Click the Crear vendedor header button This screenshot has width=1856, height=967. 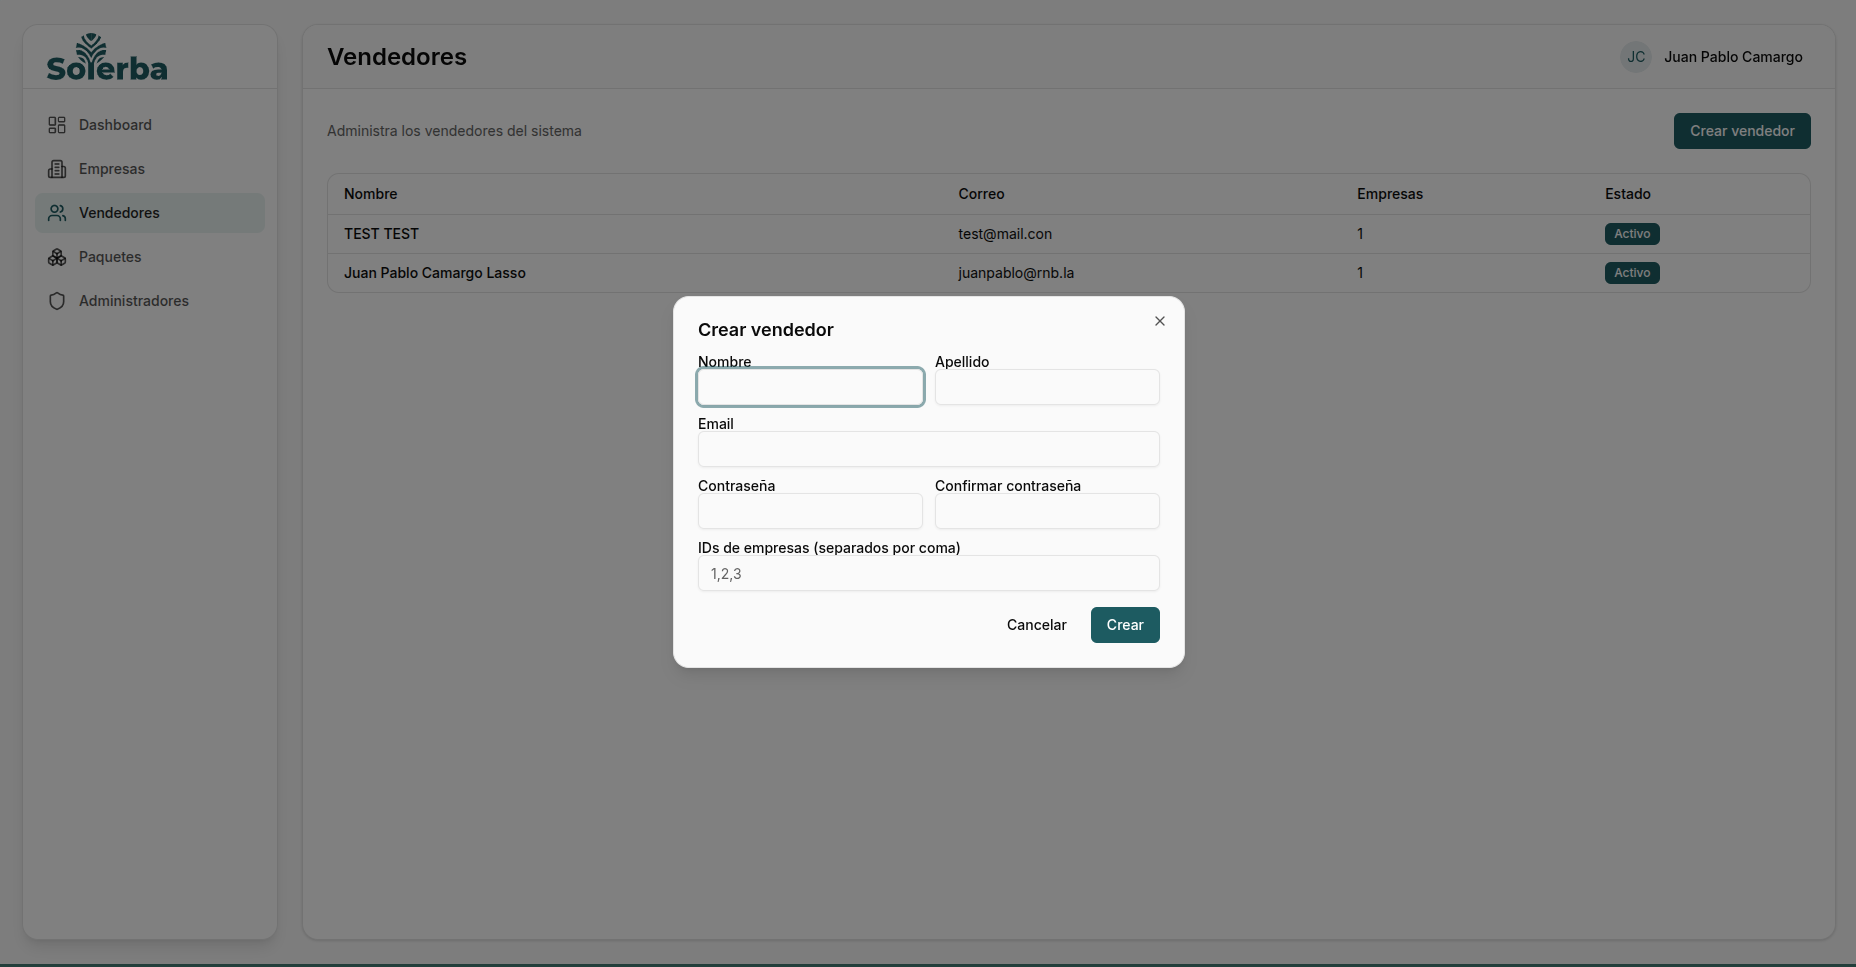click(1742, 131)
